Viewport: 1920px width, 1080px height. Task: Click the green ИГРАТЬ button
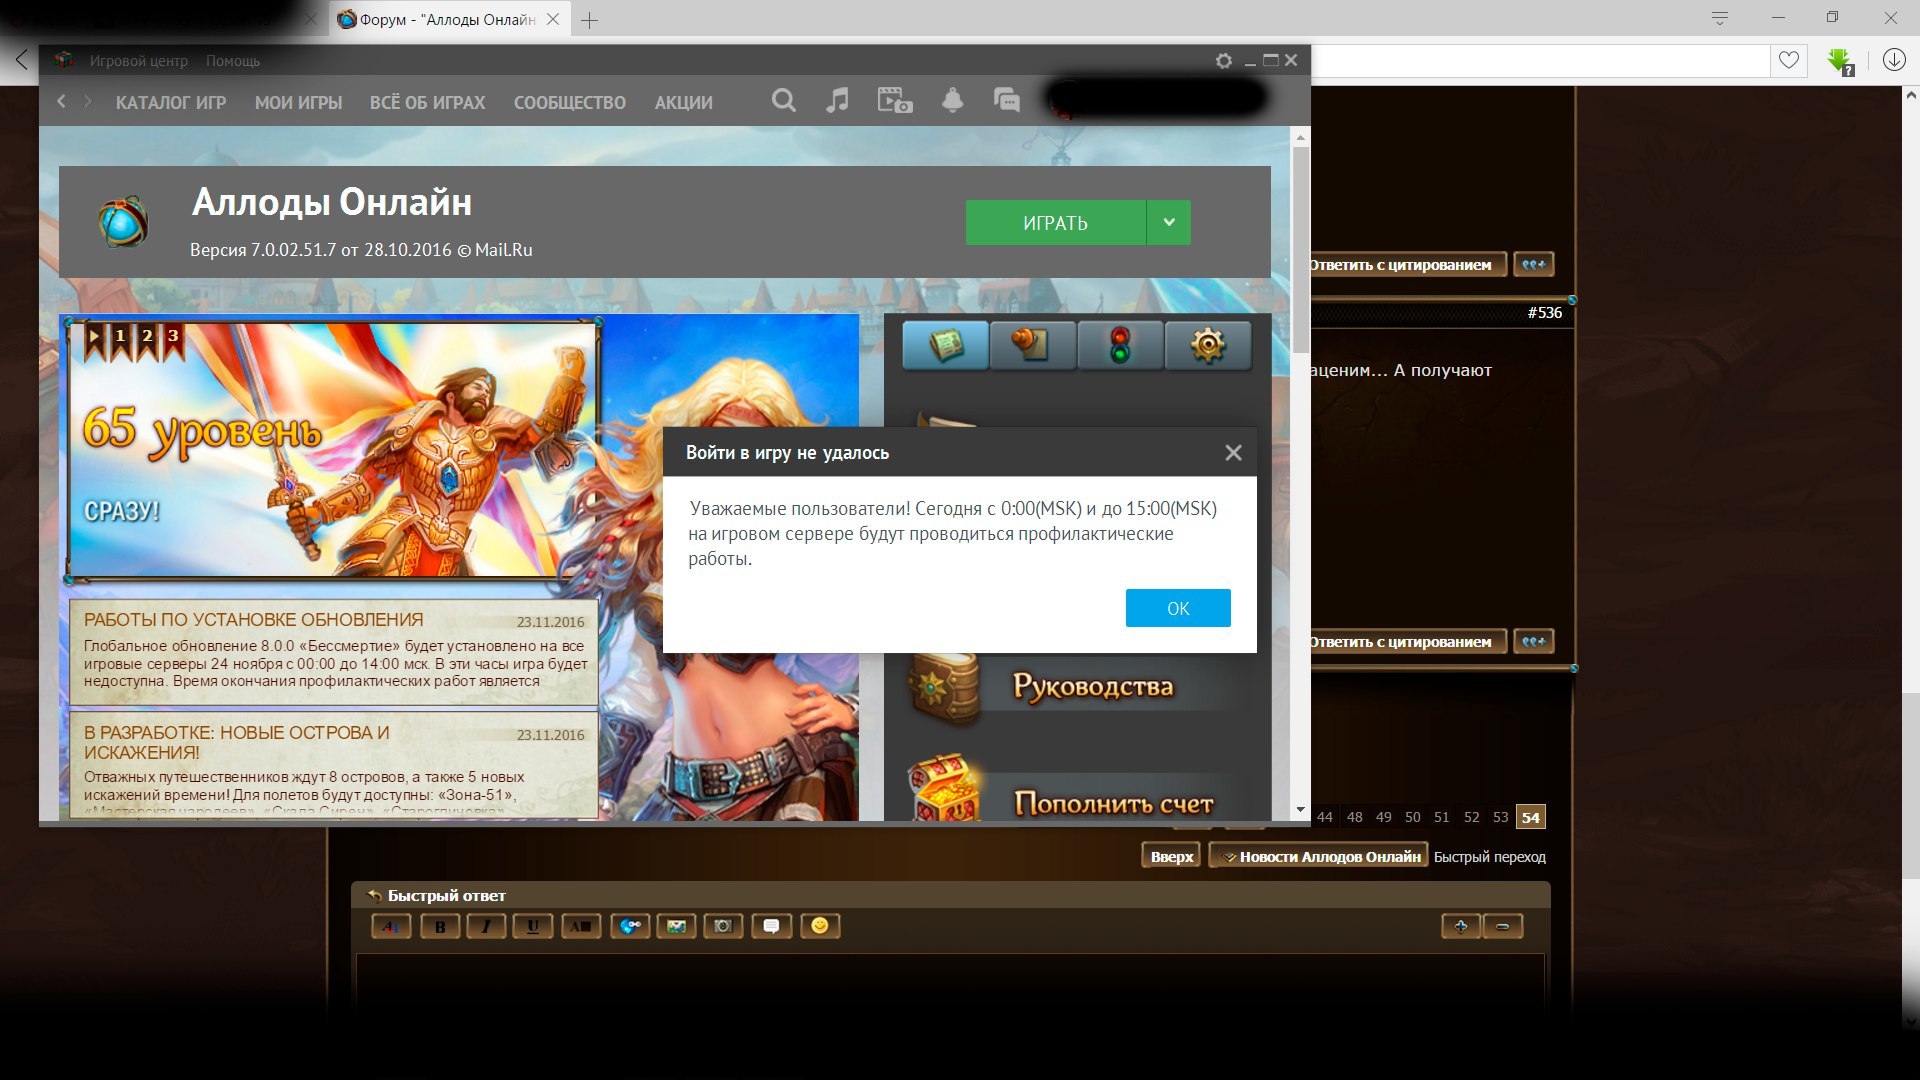click(1055, 222)
